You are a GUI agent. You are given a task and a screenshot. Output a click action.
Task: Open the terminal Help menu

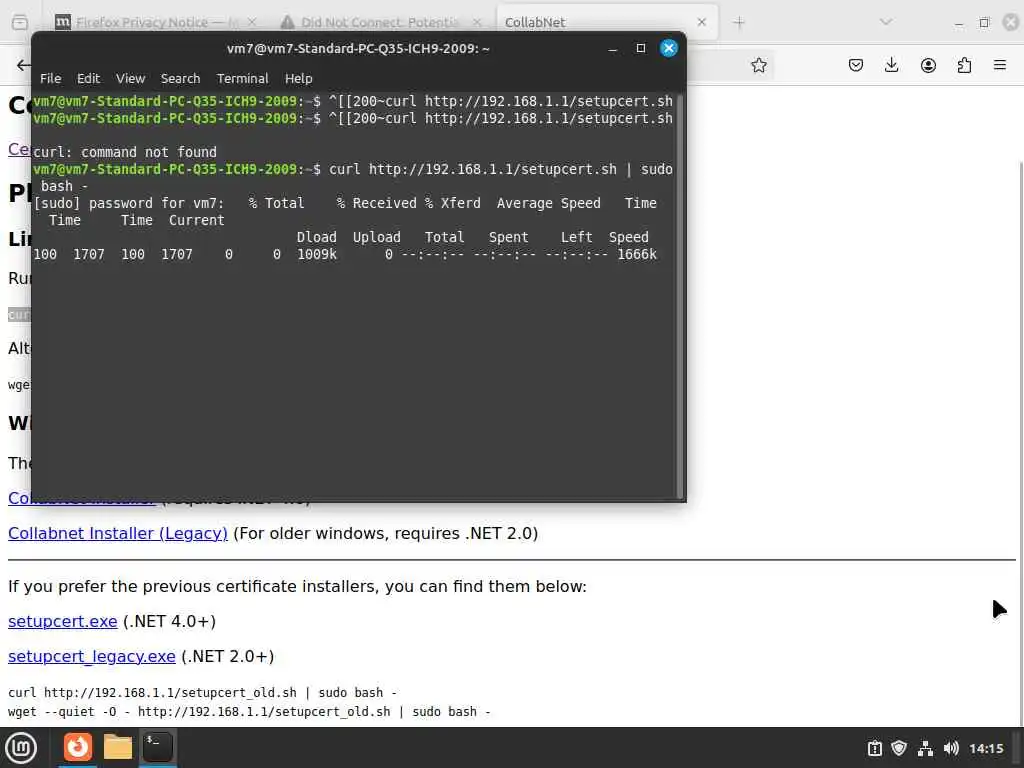pos(298,78)
